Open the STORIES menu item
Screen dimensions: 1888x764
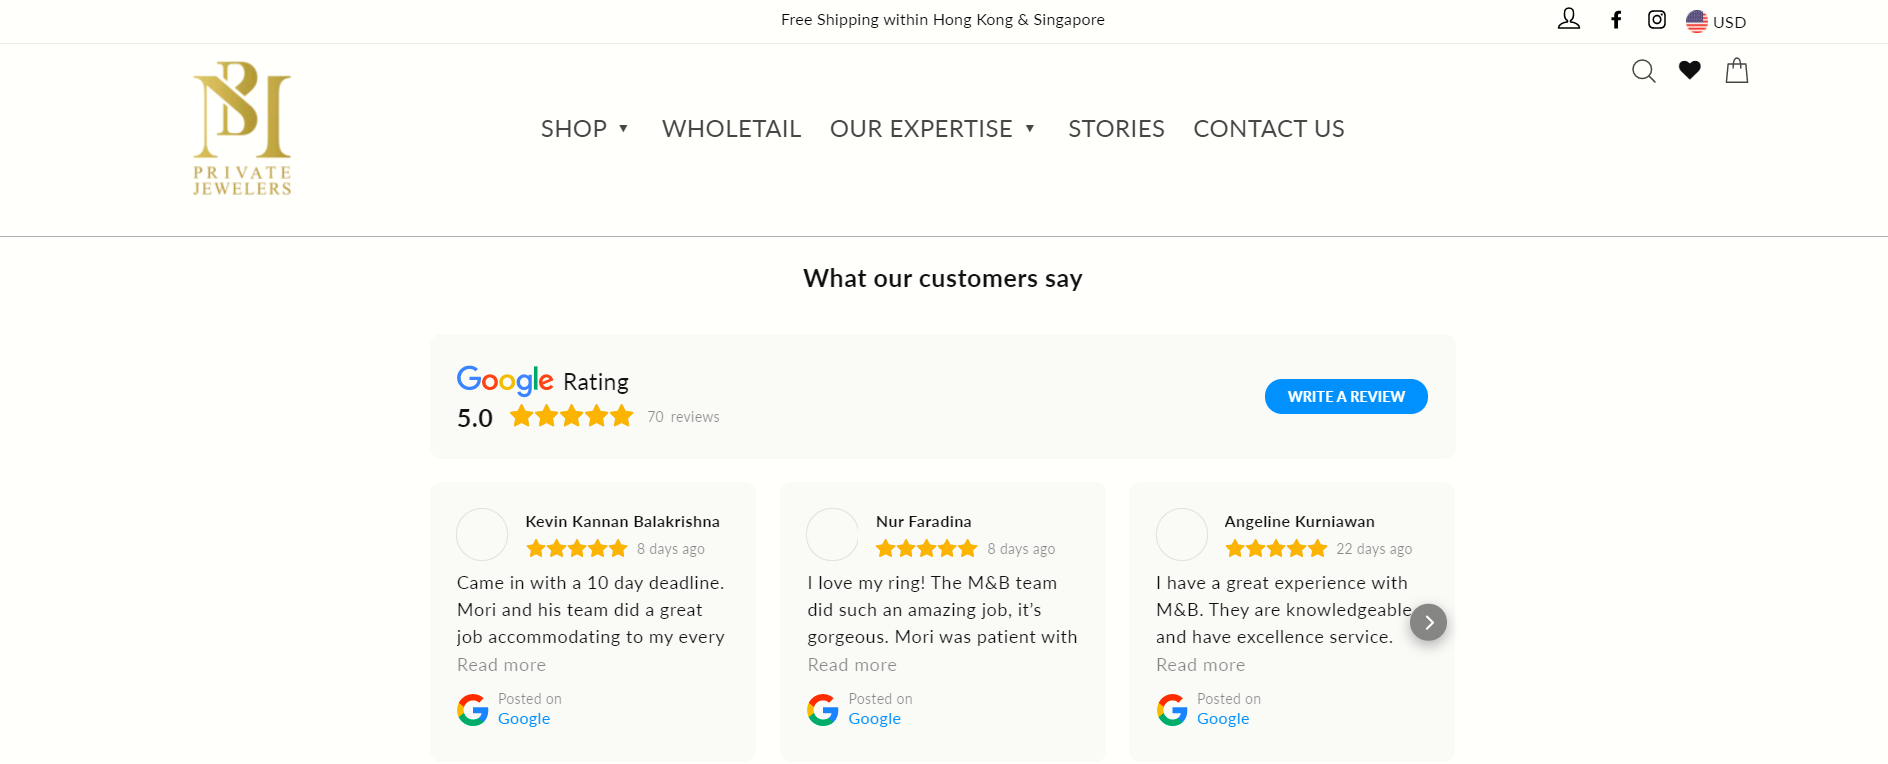tap(1116, 129)
